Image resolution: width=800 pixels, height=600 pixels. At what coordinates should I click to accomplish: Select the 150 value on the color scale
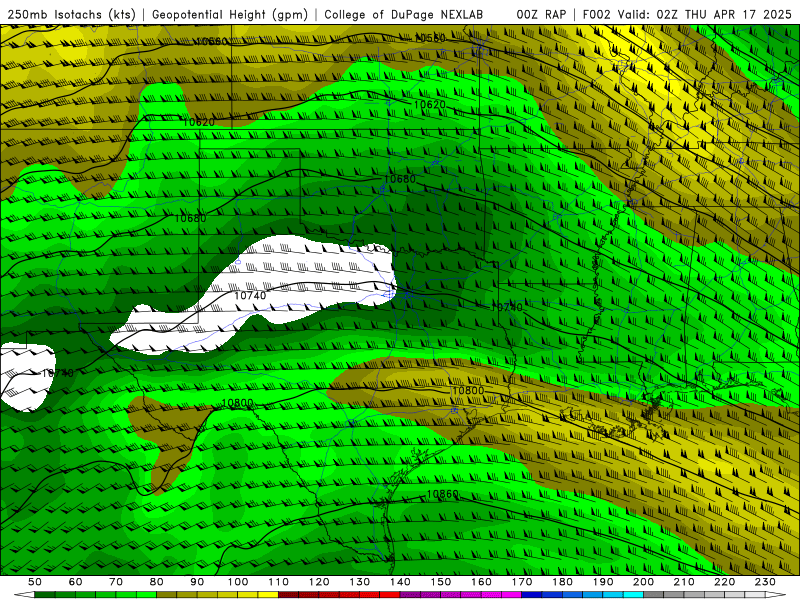click(441, 582)
